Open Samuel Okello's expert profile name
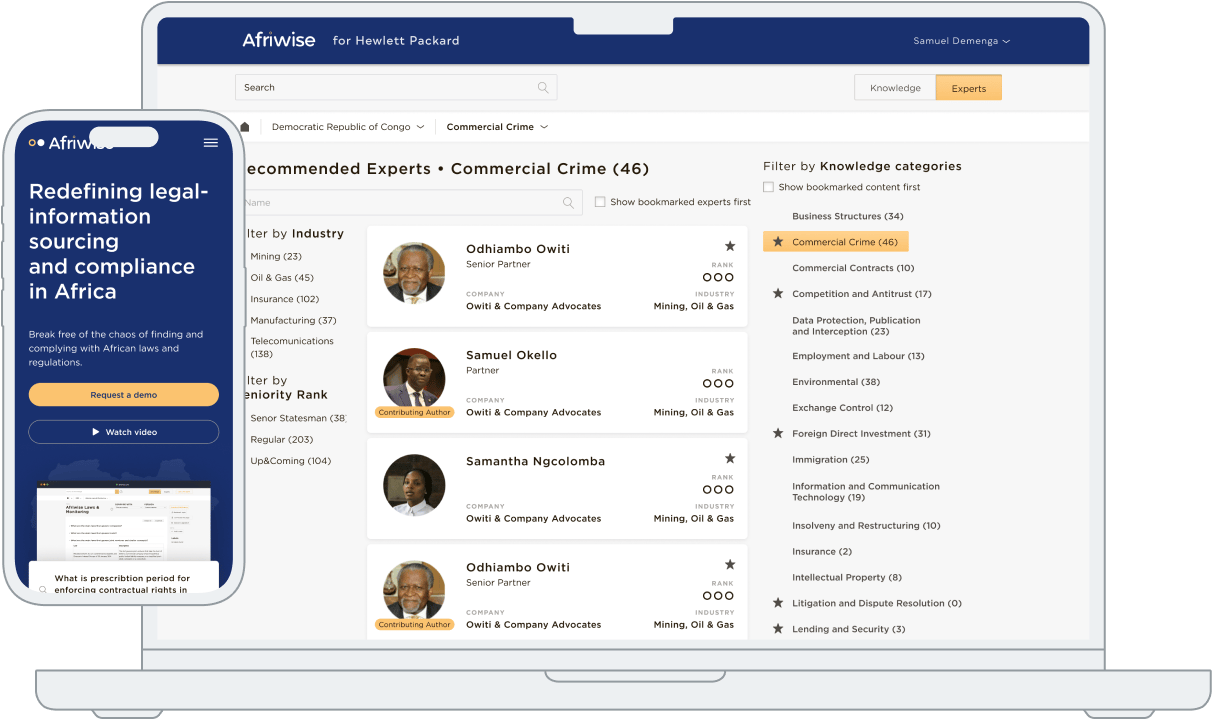1221x720 pixels. click(512, 355)
